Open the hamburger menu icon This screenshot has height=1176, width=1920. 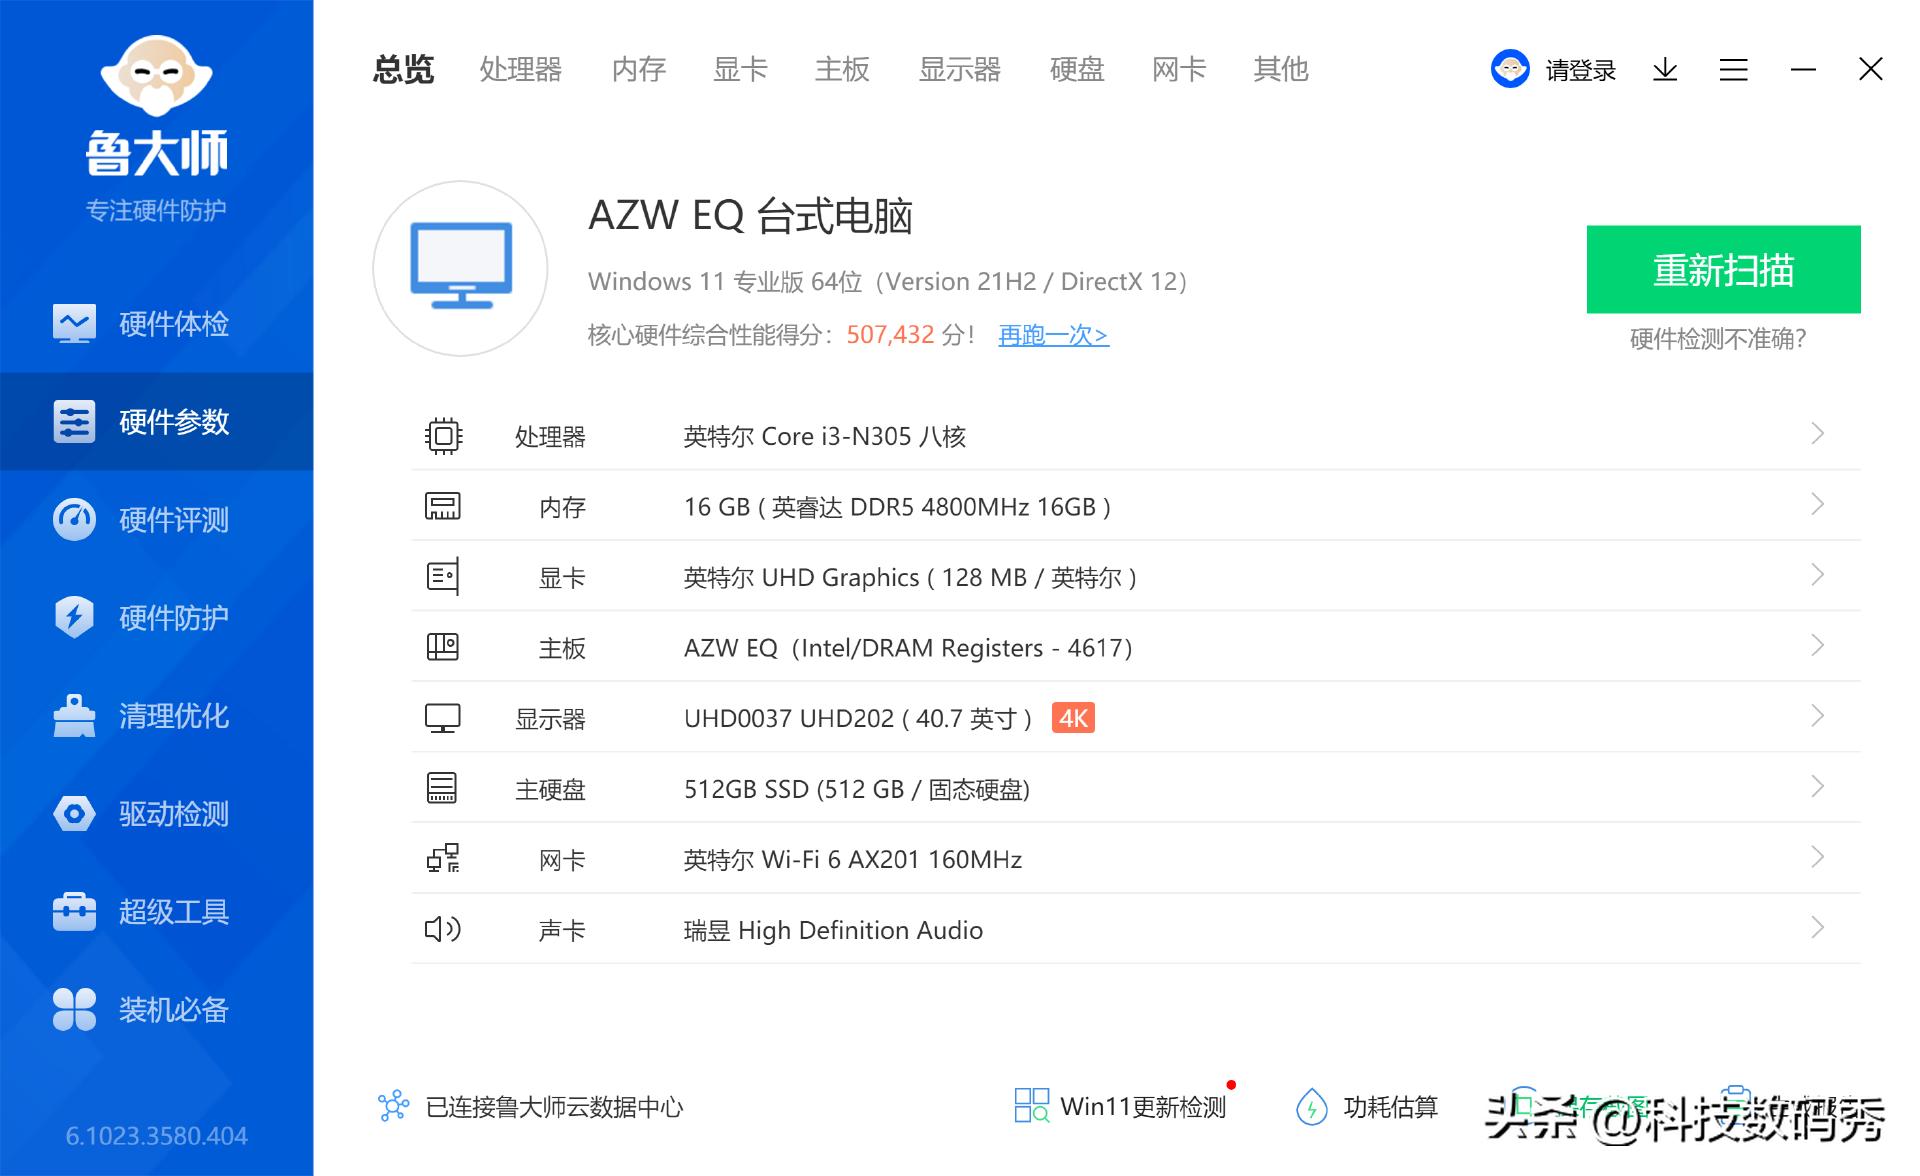point(1733,69)
